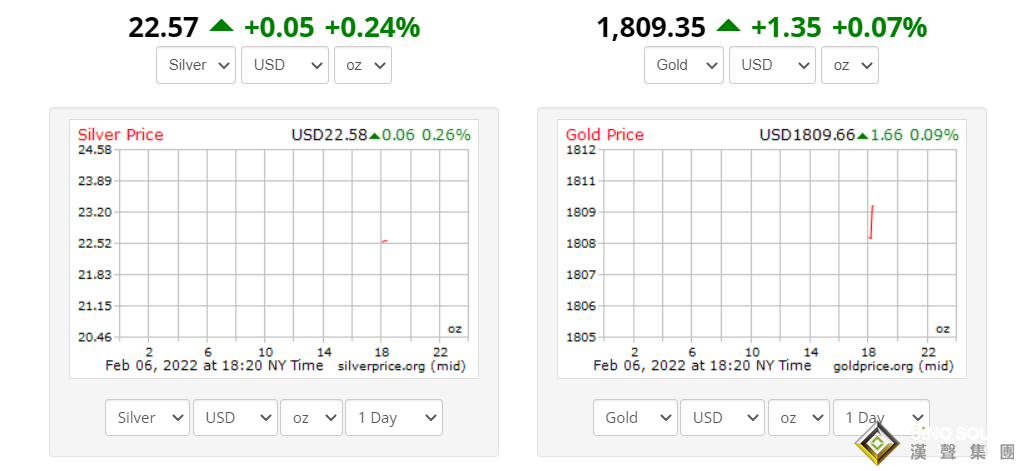Open the USD dropdown below the gold chart
This screenshot has width=1019, height=471.
pyautogui.click(x=723, y=418)
